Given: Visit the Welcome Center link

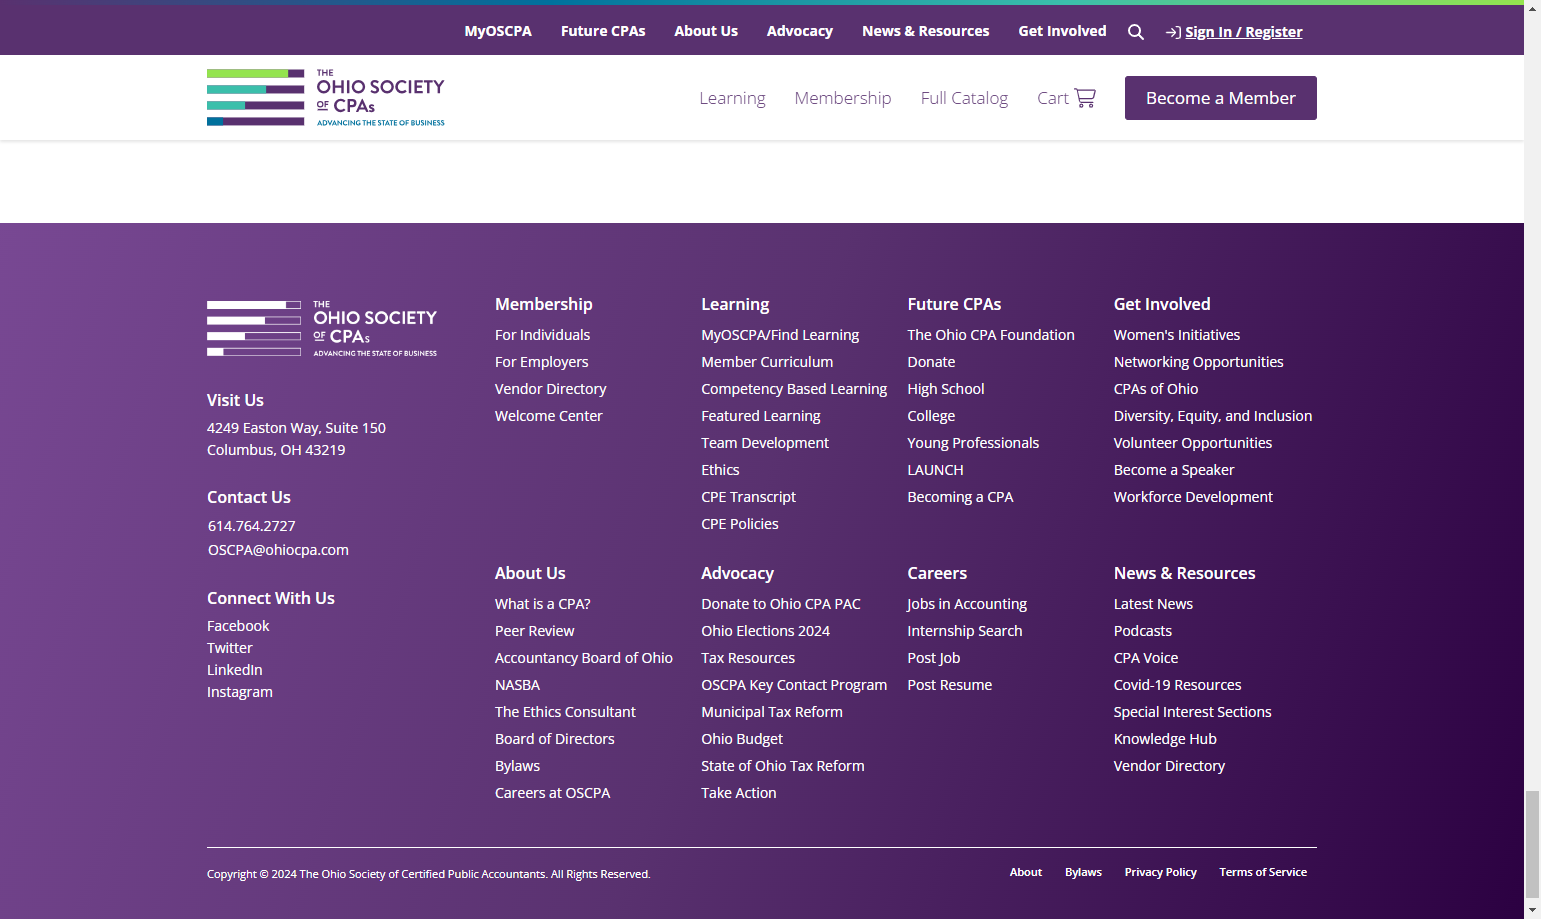Looking at the screenshot, I should click(x=549, y=416).
